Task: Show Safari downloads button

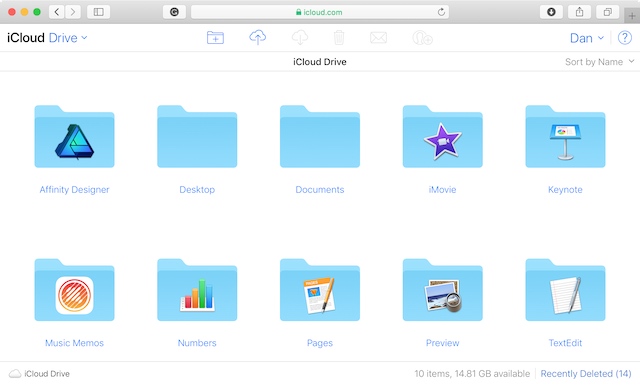Action: pyautogui.click(x=551, y=12)
